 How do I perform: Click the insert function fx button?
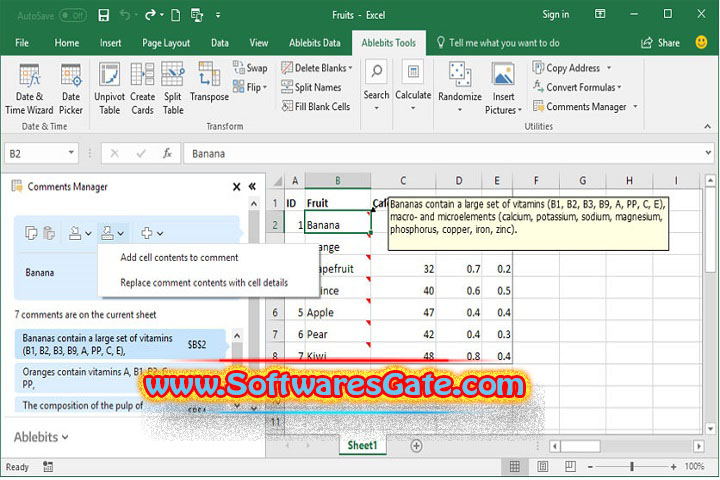tap(167, 153)
